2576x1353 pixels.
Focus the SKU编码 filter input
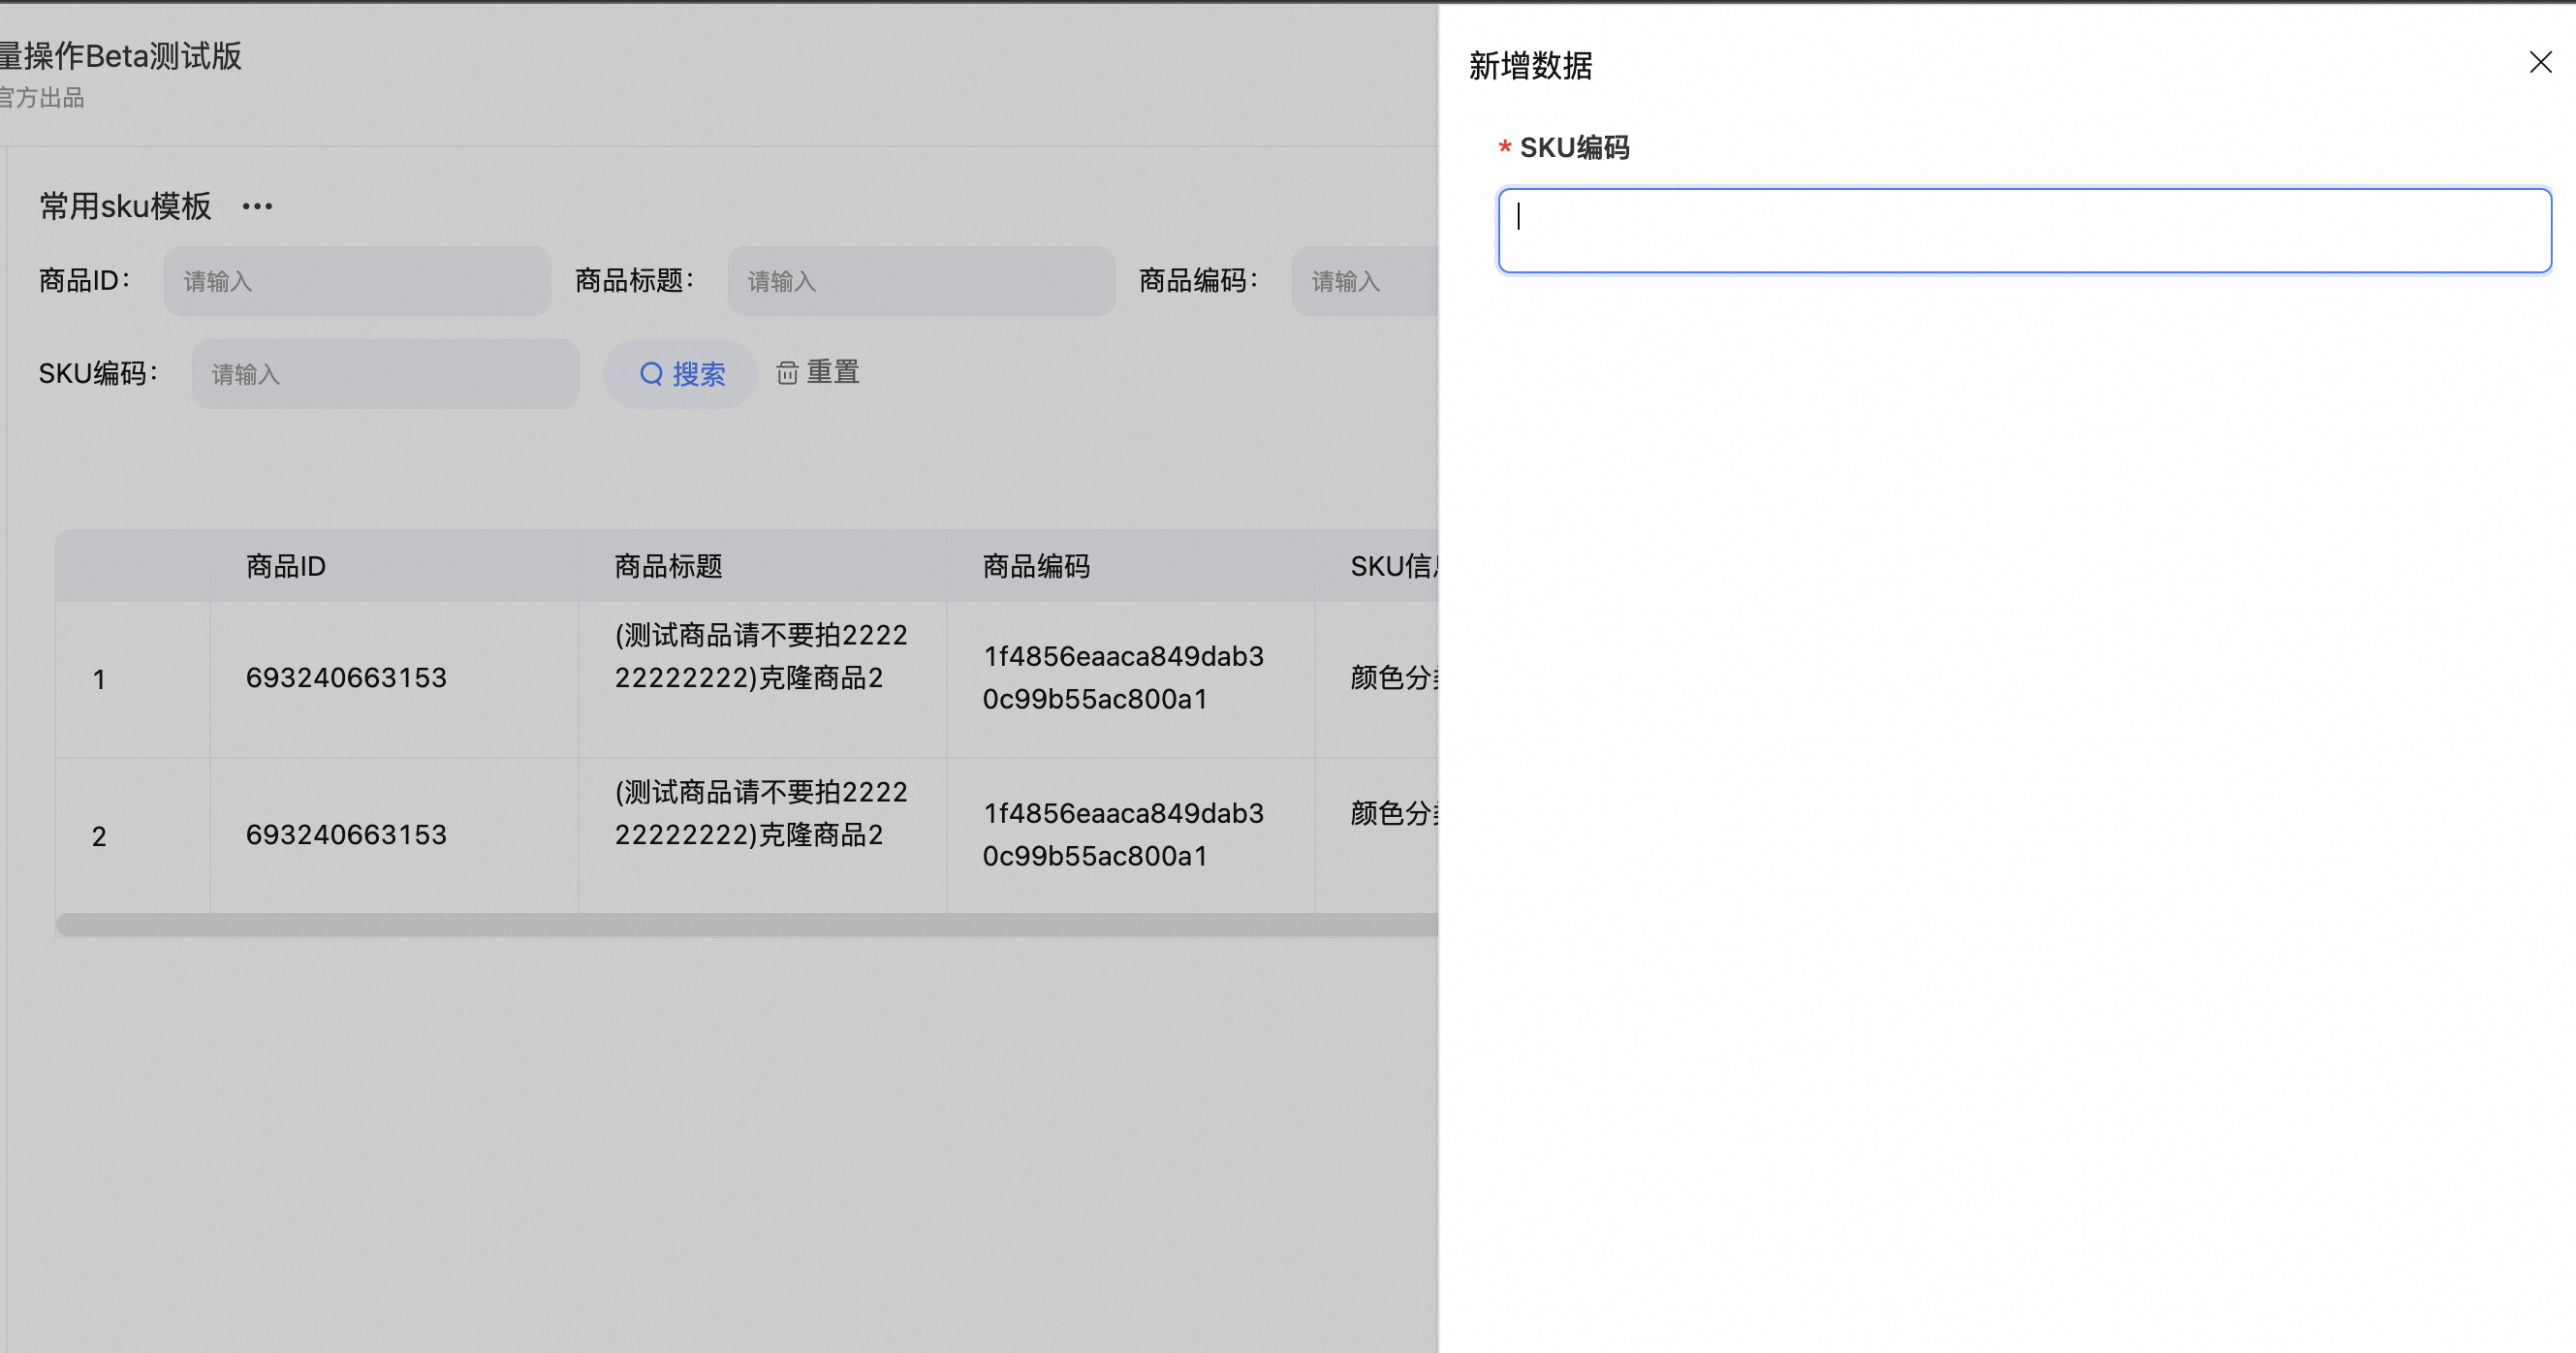pyautogui.click(x=385, y=374)
